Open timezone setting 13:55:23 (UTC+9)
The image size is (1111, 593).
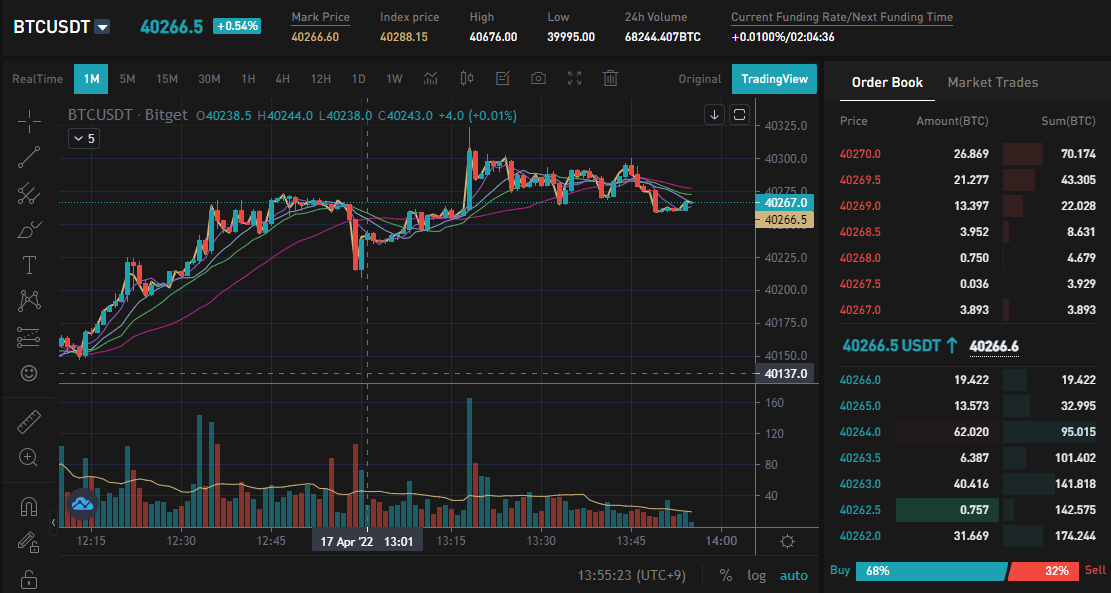tap(631, 575)
